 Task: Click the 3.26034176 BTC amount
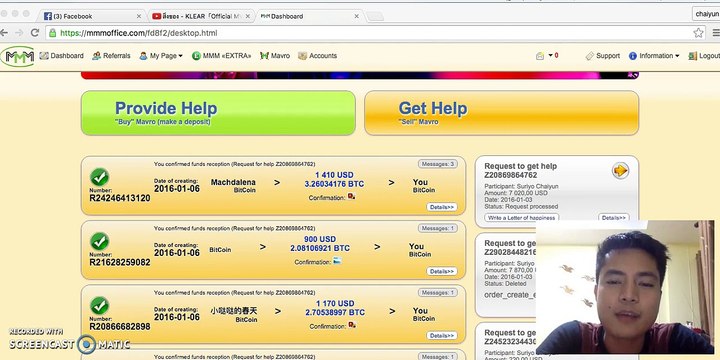coord(334,184)
